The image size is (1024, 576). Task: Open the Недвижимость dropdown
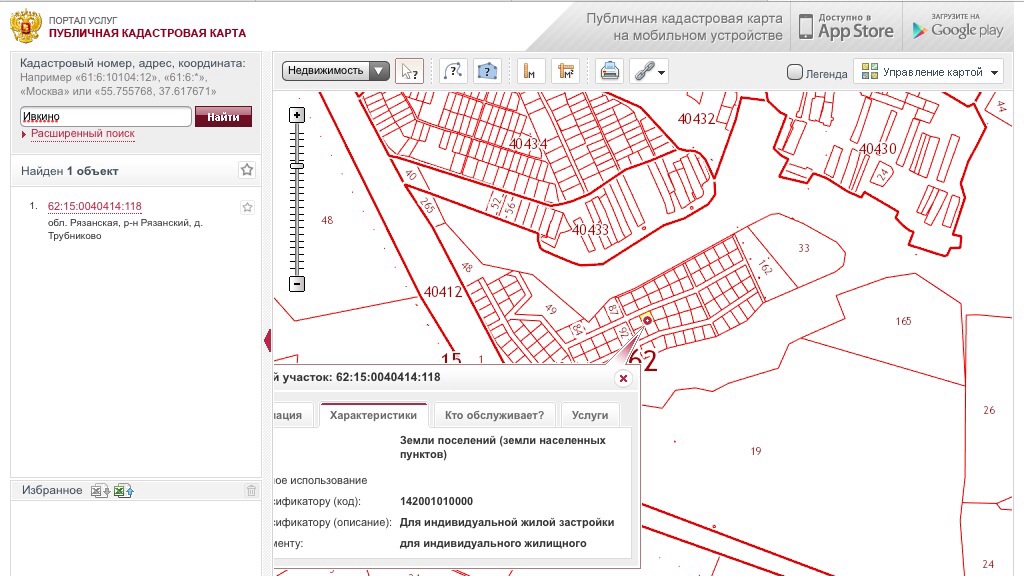tap(336, 71)
